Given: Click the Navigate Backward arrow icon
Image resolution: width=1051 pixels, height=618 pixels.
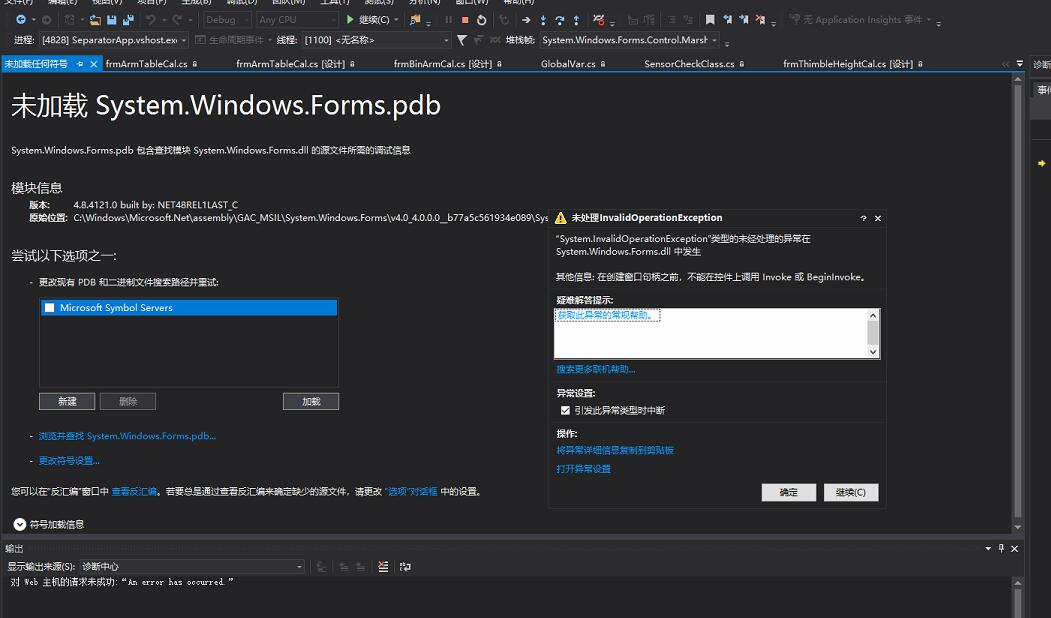Looking at the screenshot, I should pyautogui.click(x=22, y=19).
